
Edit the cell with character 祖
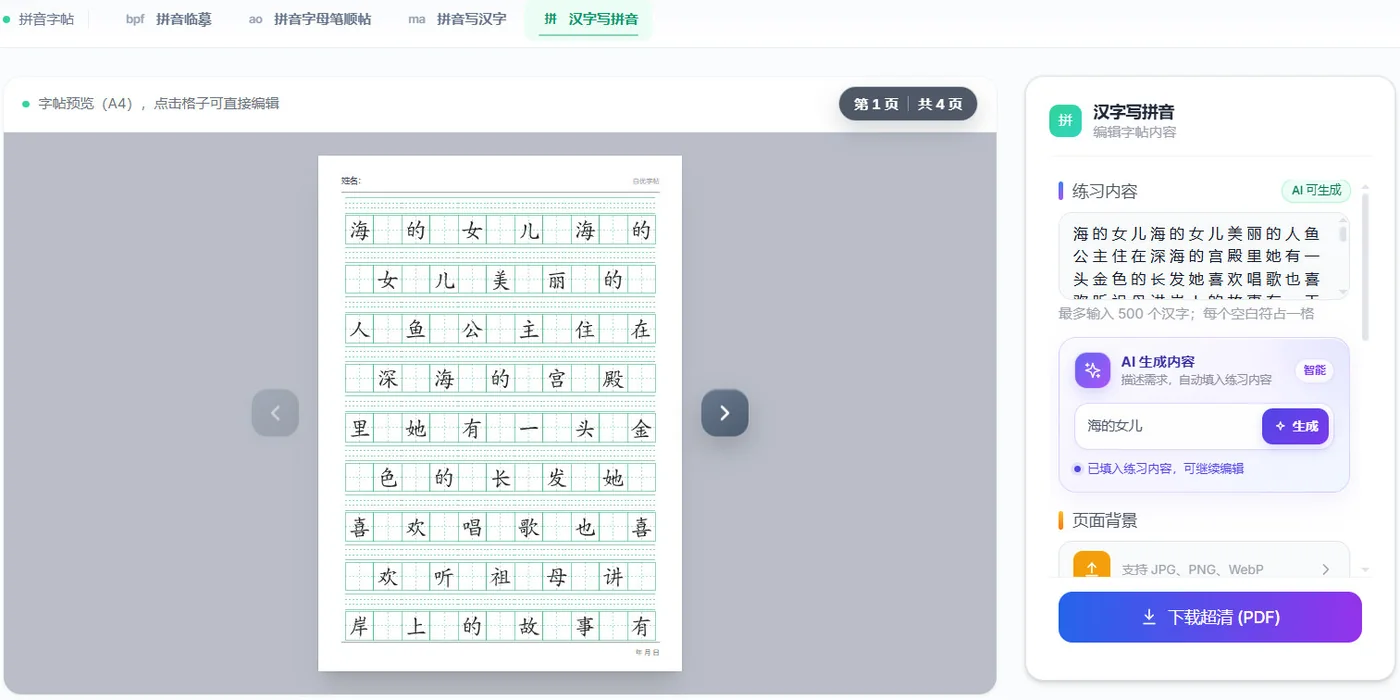[500, 577]
